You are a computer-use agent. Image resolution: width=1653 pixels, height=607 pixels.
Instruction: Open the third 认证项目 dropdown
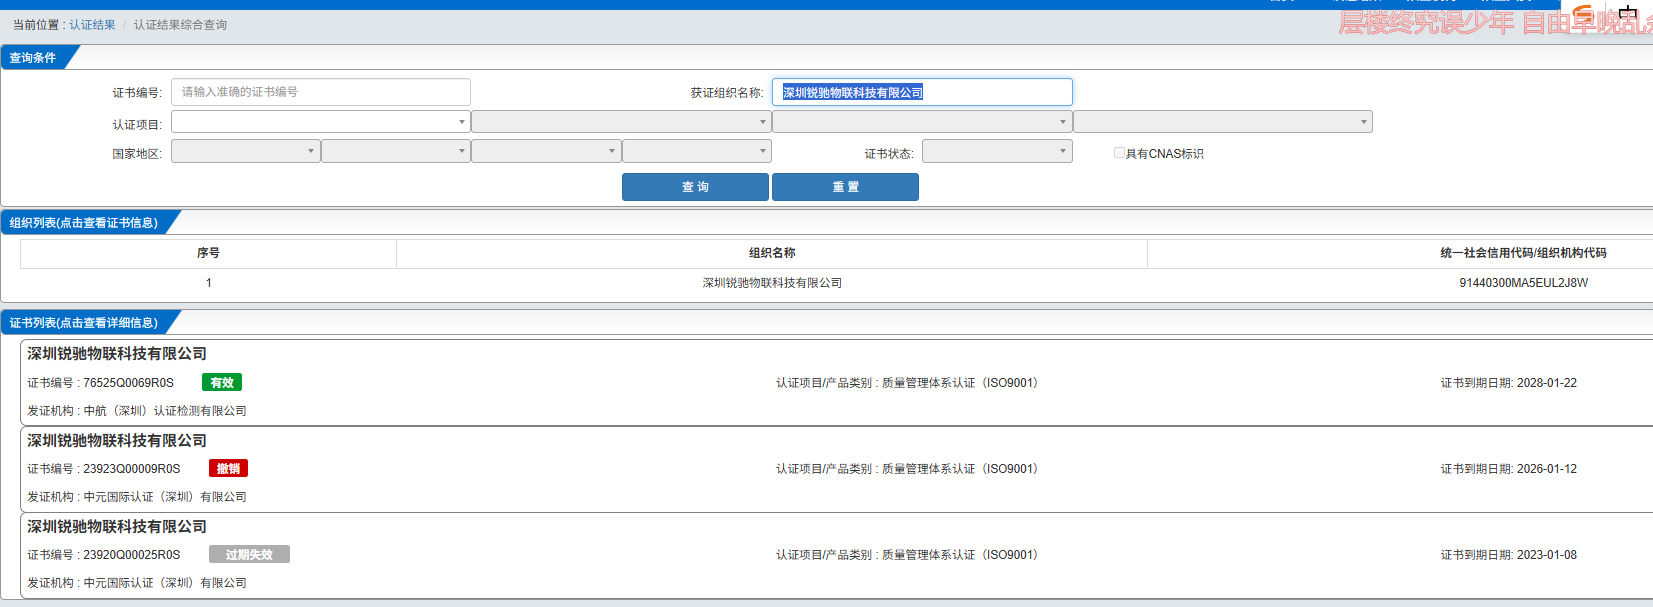coord(922,122)
